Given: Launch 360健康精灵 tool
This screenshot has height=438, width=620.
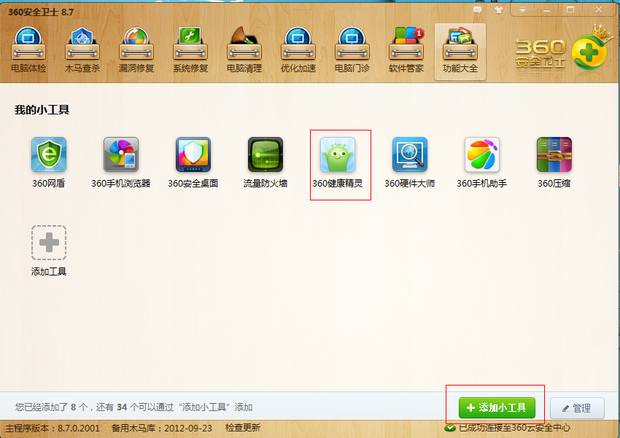Looking at the screenshot, I should [337, 163].
